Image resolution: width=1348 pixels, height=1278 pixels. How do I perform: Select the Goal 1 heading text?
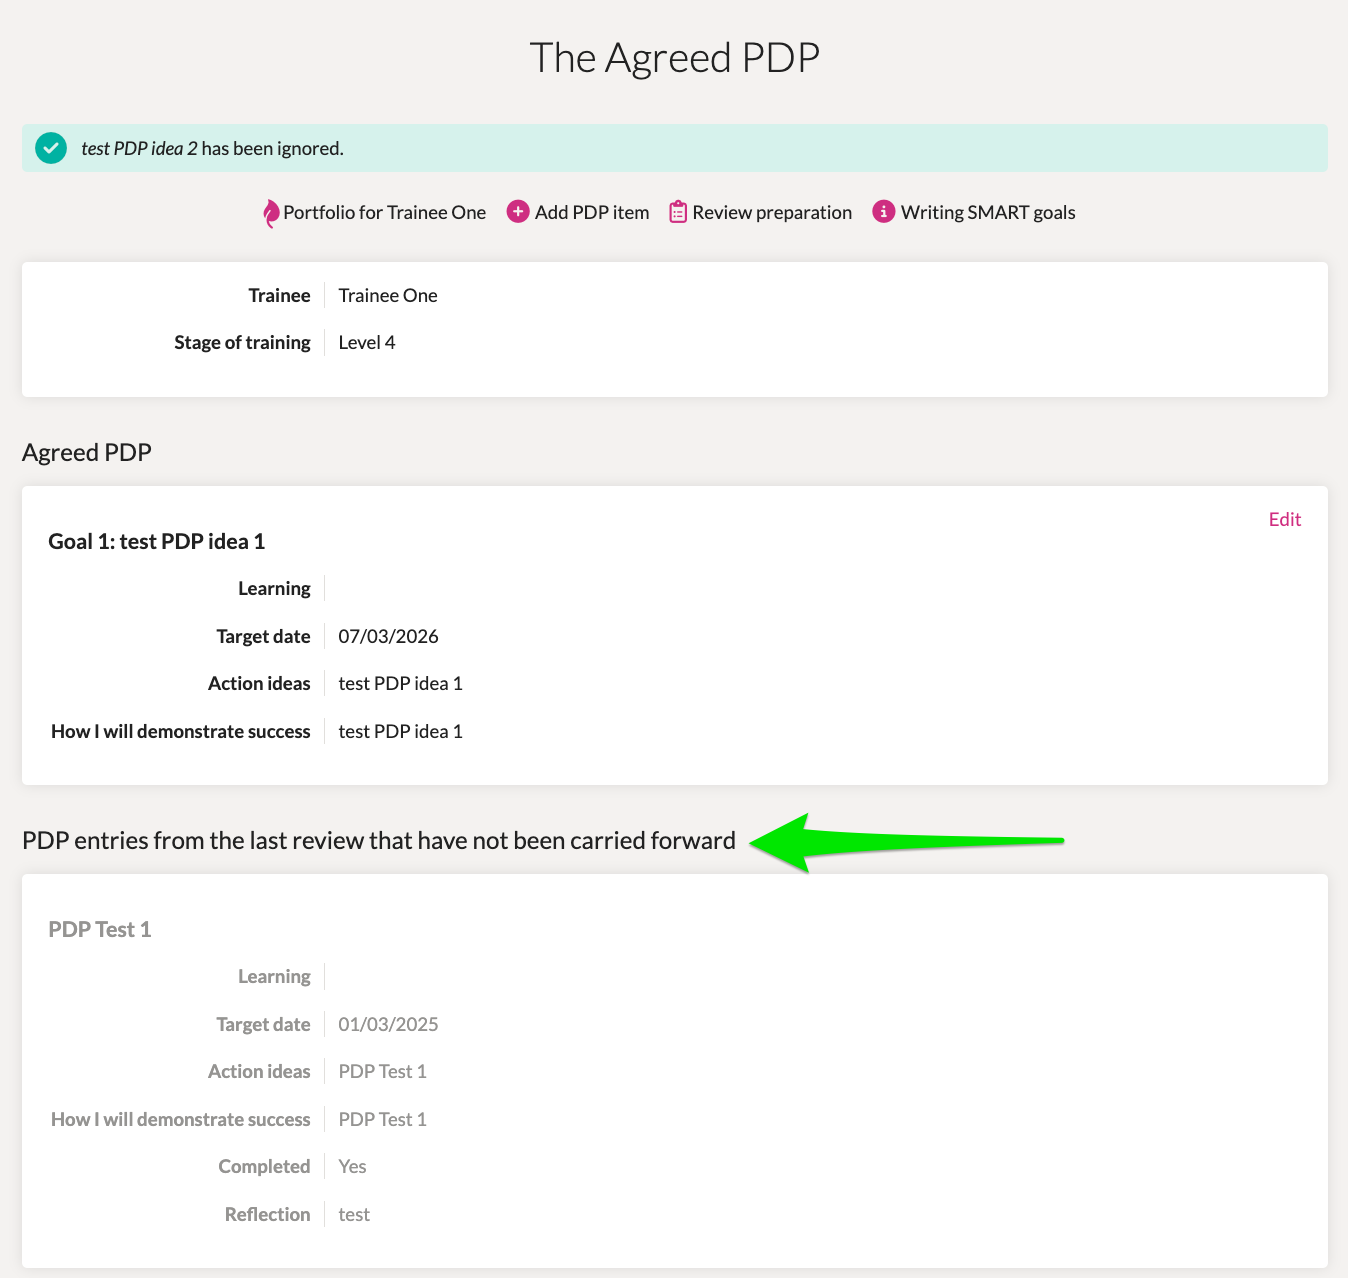click(x=157, y=541)
